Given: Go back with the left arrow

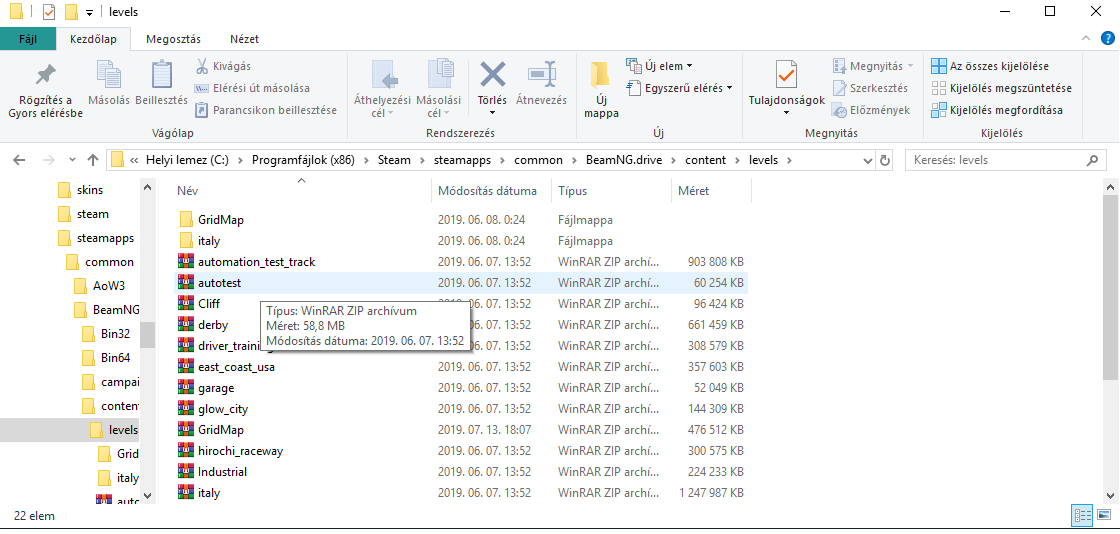Looking at the screenshot, I should [19, 160].
